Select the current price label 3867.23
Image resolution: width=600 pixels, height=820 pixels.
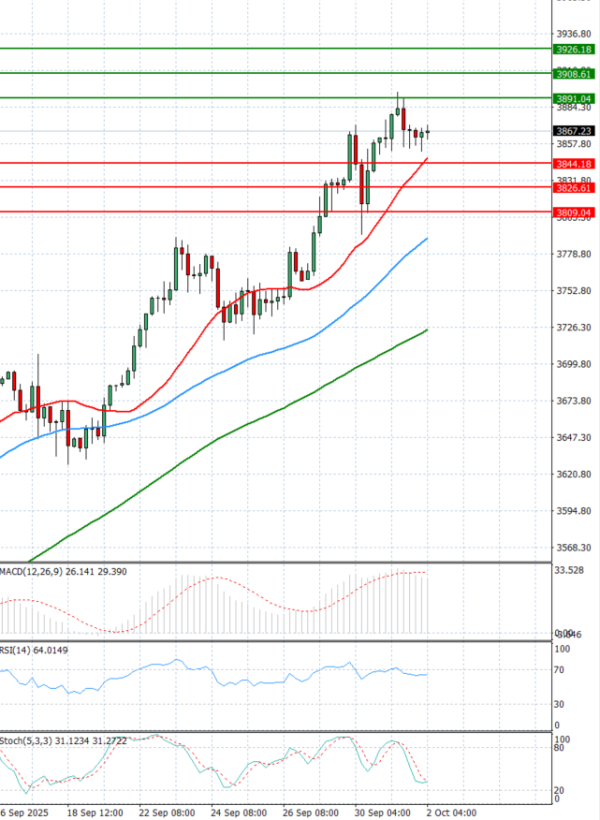[573, 131]
